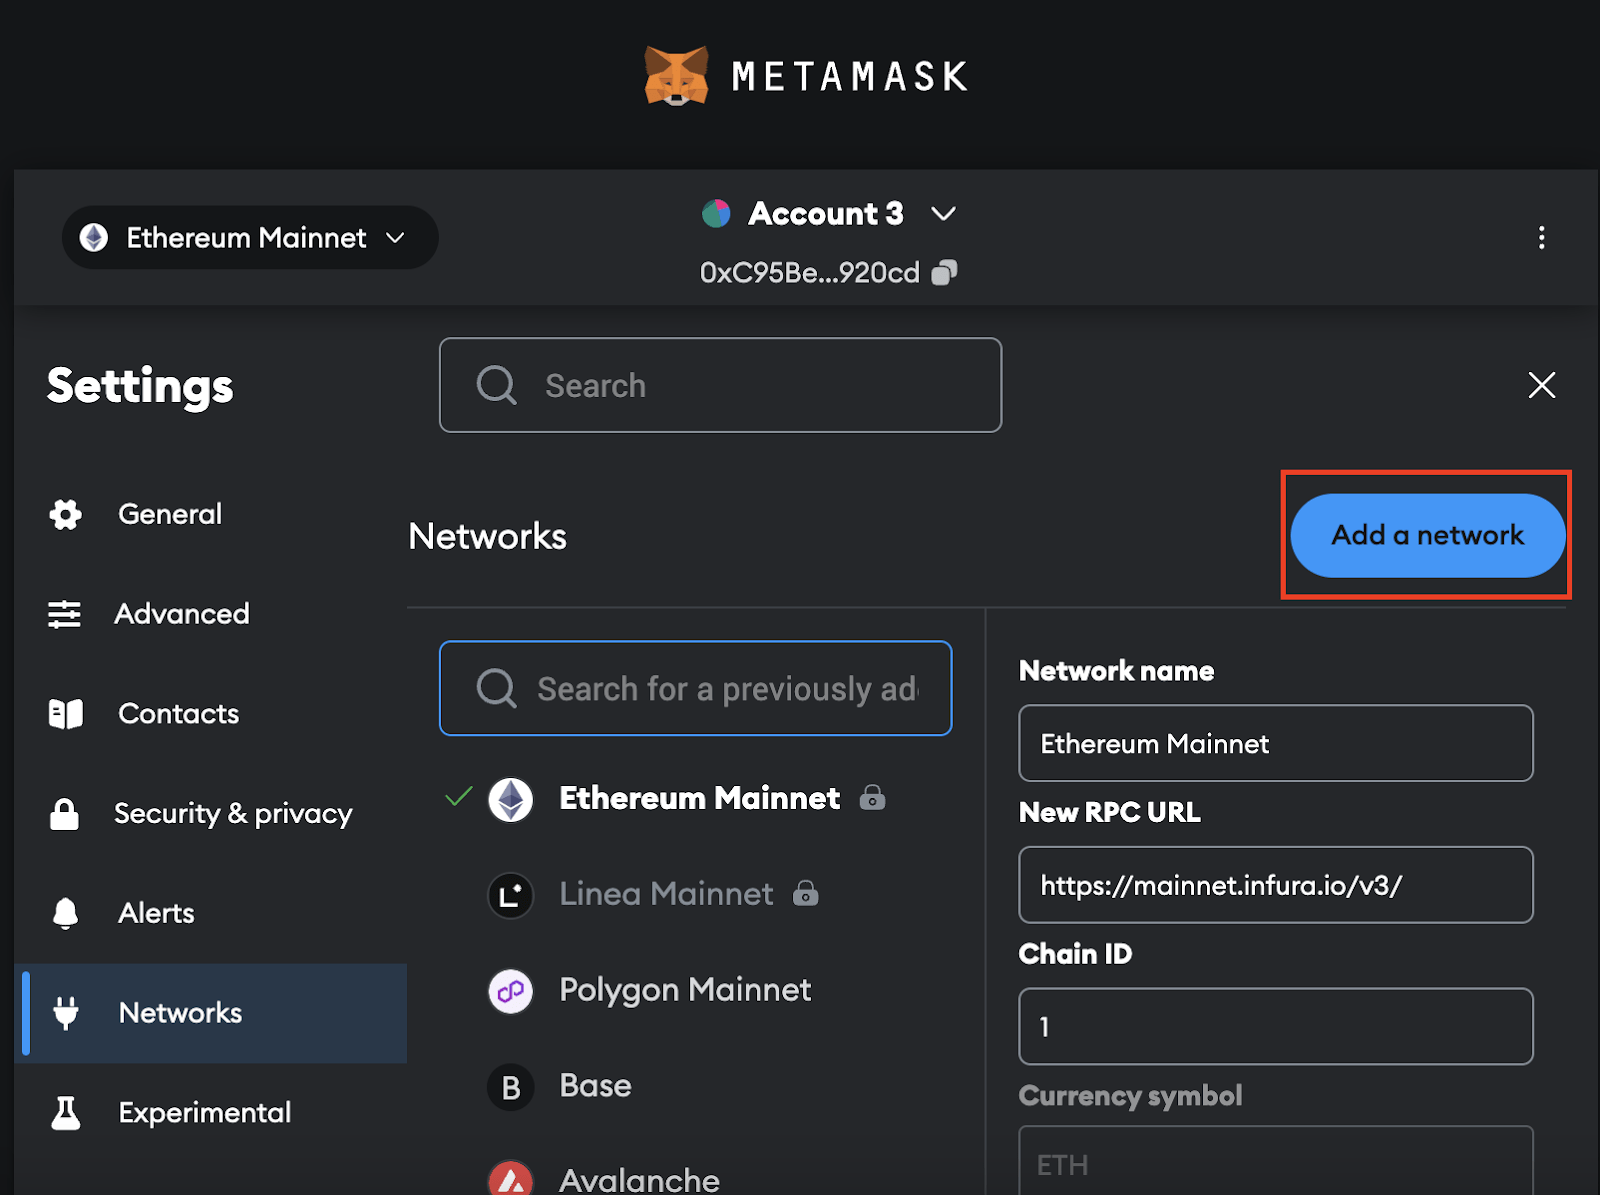Open the Account 3 selector chevron
Screen dimensions: 1600x1195
pyautogui.click(x=943, y=213)
